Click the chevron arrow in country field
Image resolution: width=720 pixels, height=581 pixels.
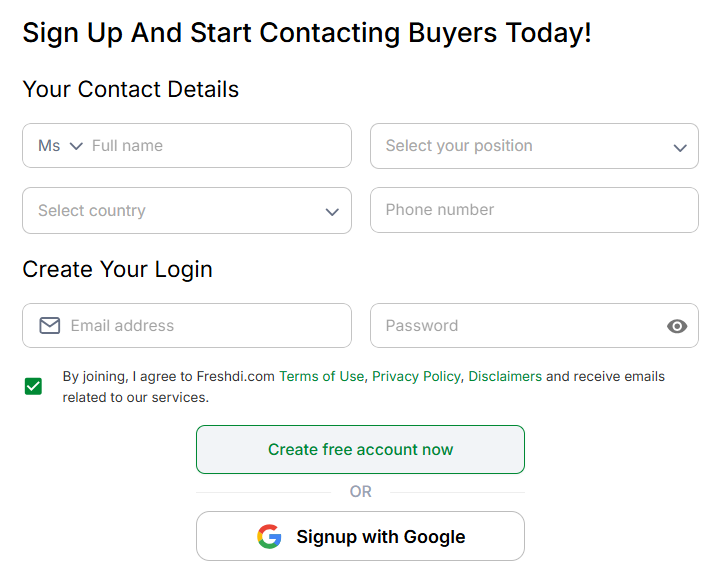point(332,212)
